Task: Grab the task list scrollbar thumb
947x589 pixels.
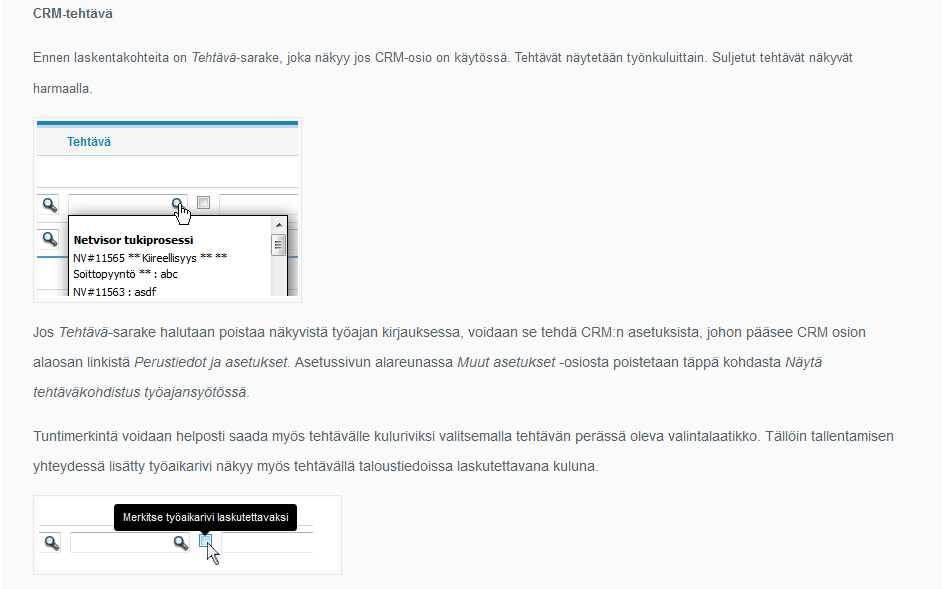Action: 278,245
